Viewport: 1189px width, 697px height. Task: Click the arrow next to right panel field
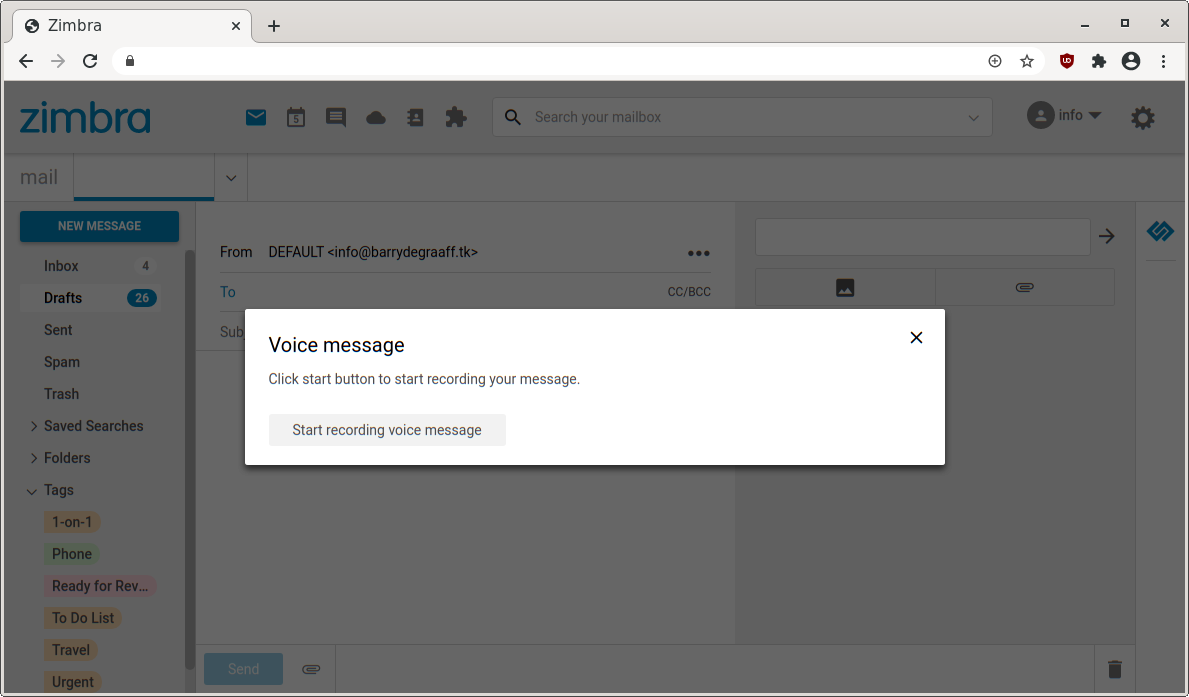(1106, 237)
